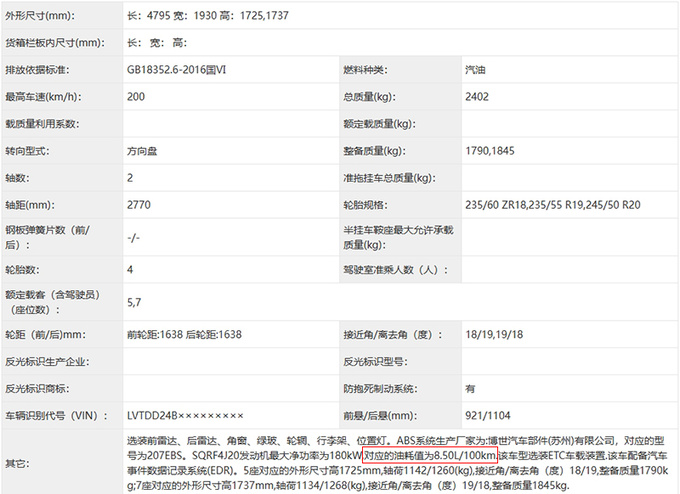Select the track value 前轮距:1638 后轮距:1638
Screen dimensions: 680x494
coord(184,334)
